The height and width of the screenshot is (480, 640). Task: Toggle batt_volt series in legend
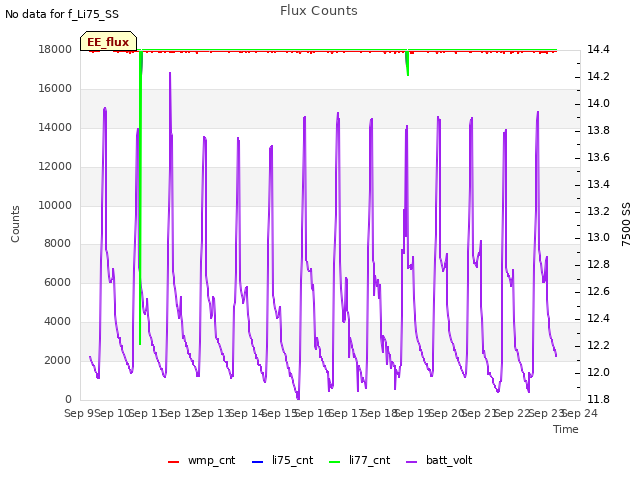click(x=439, y=460)
